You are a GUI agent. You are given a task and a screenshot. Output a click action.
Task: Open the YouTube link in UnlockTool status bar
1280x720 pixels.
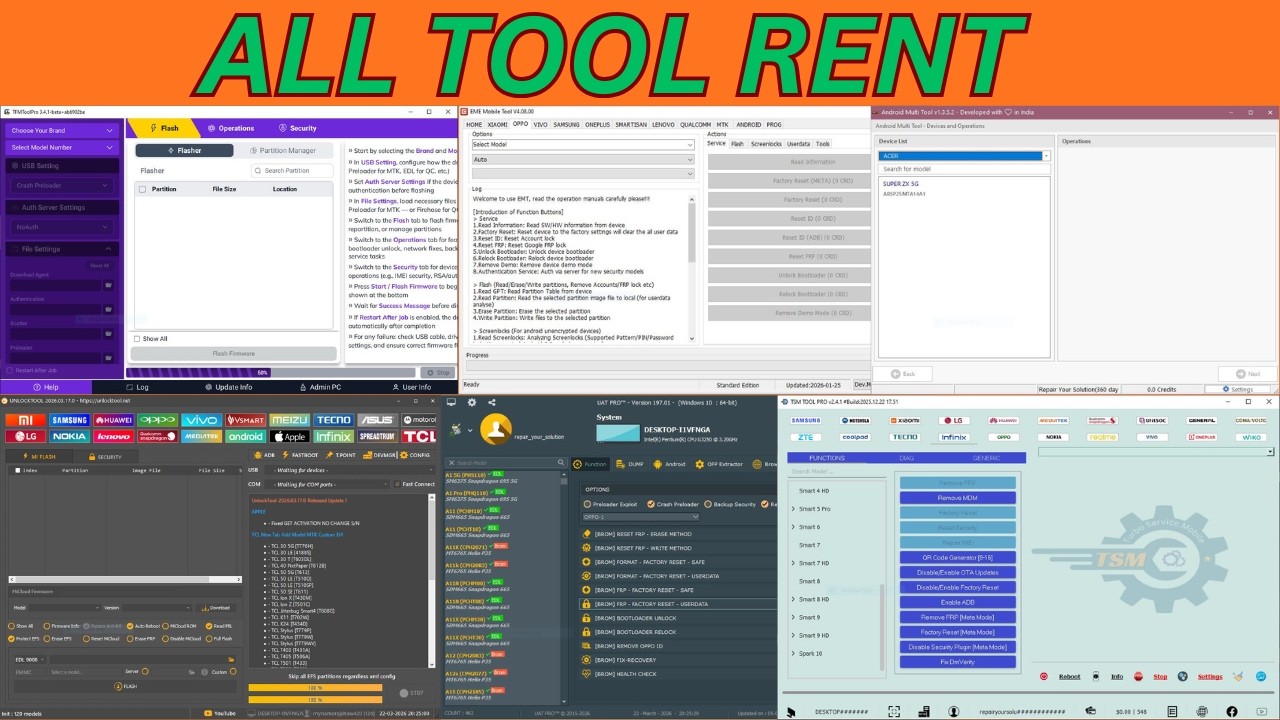coord(220,713)
